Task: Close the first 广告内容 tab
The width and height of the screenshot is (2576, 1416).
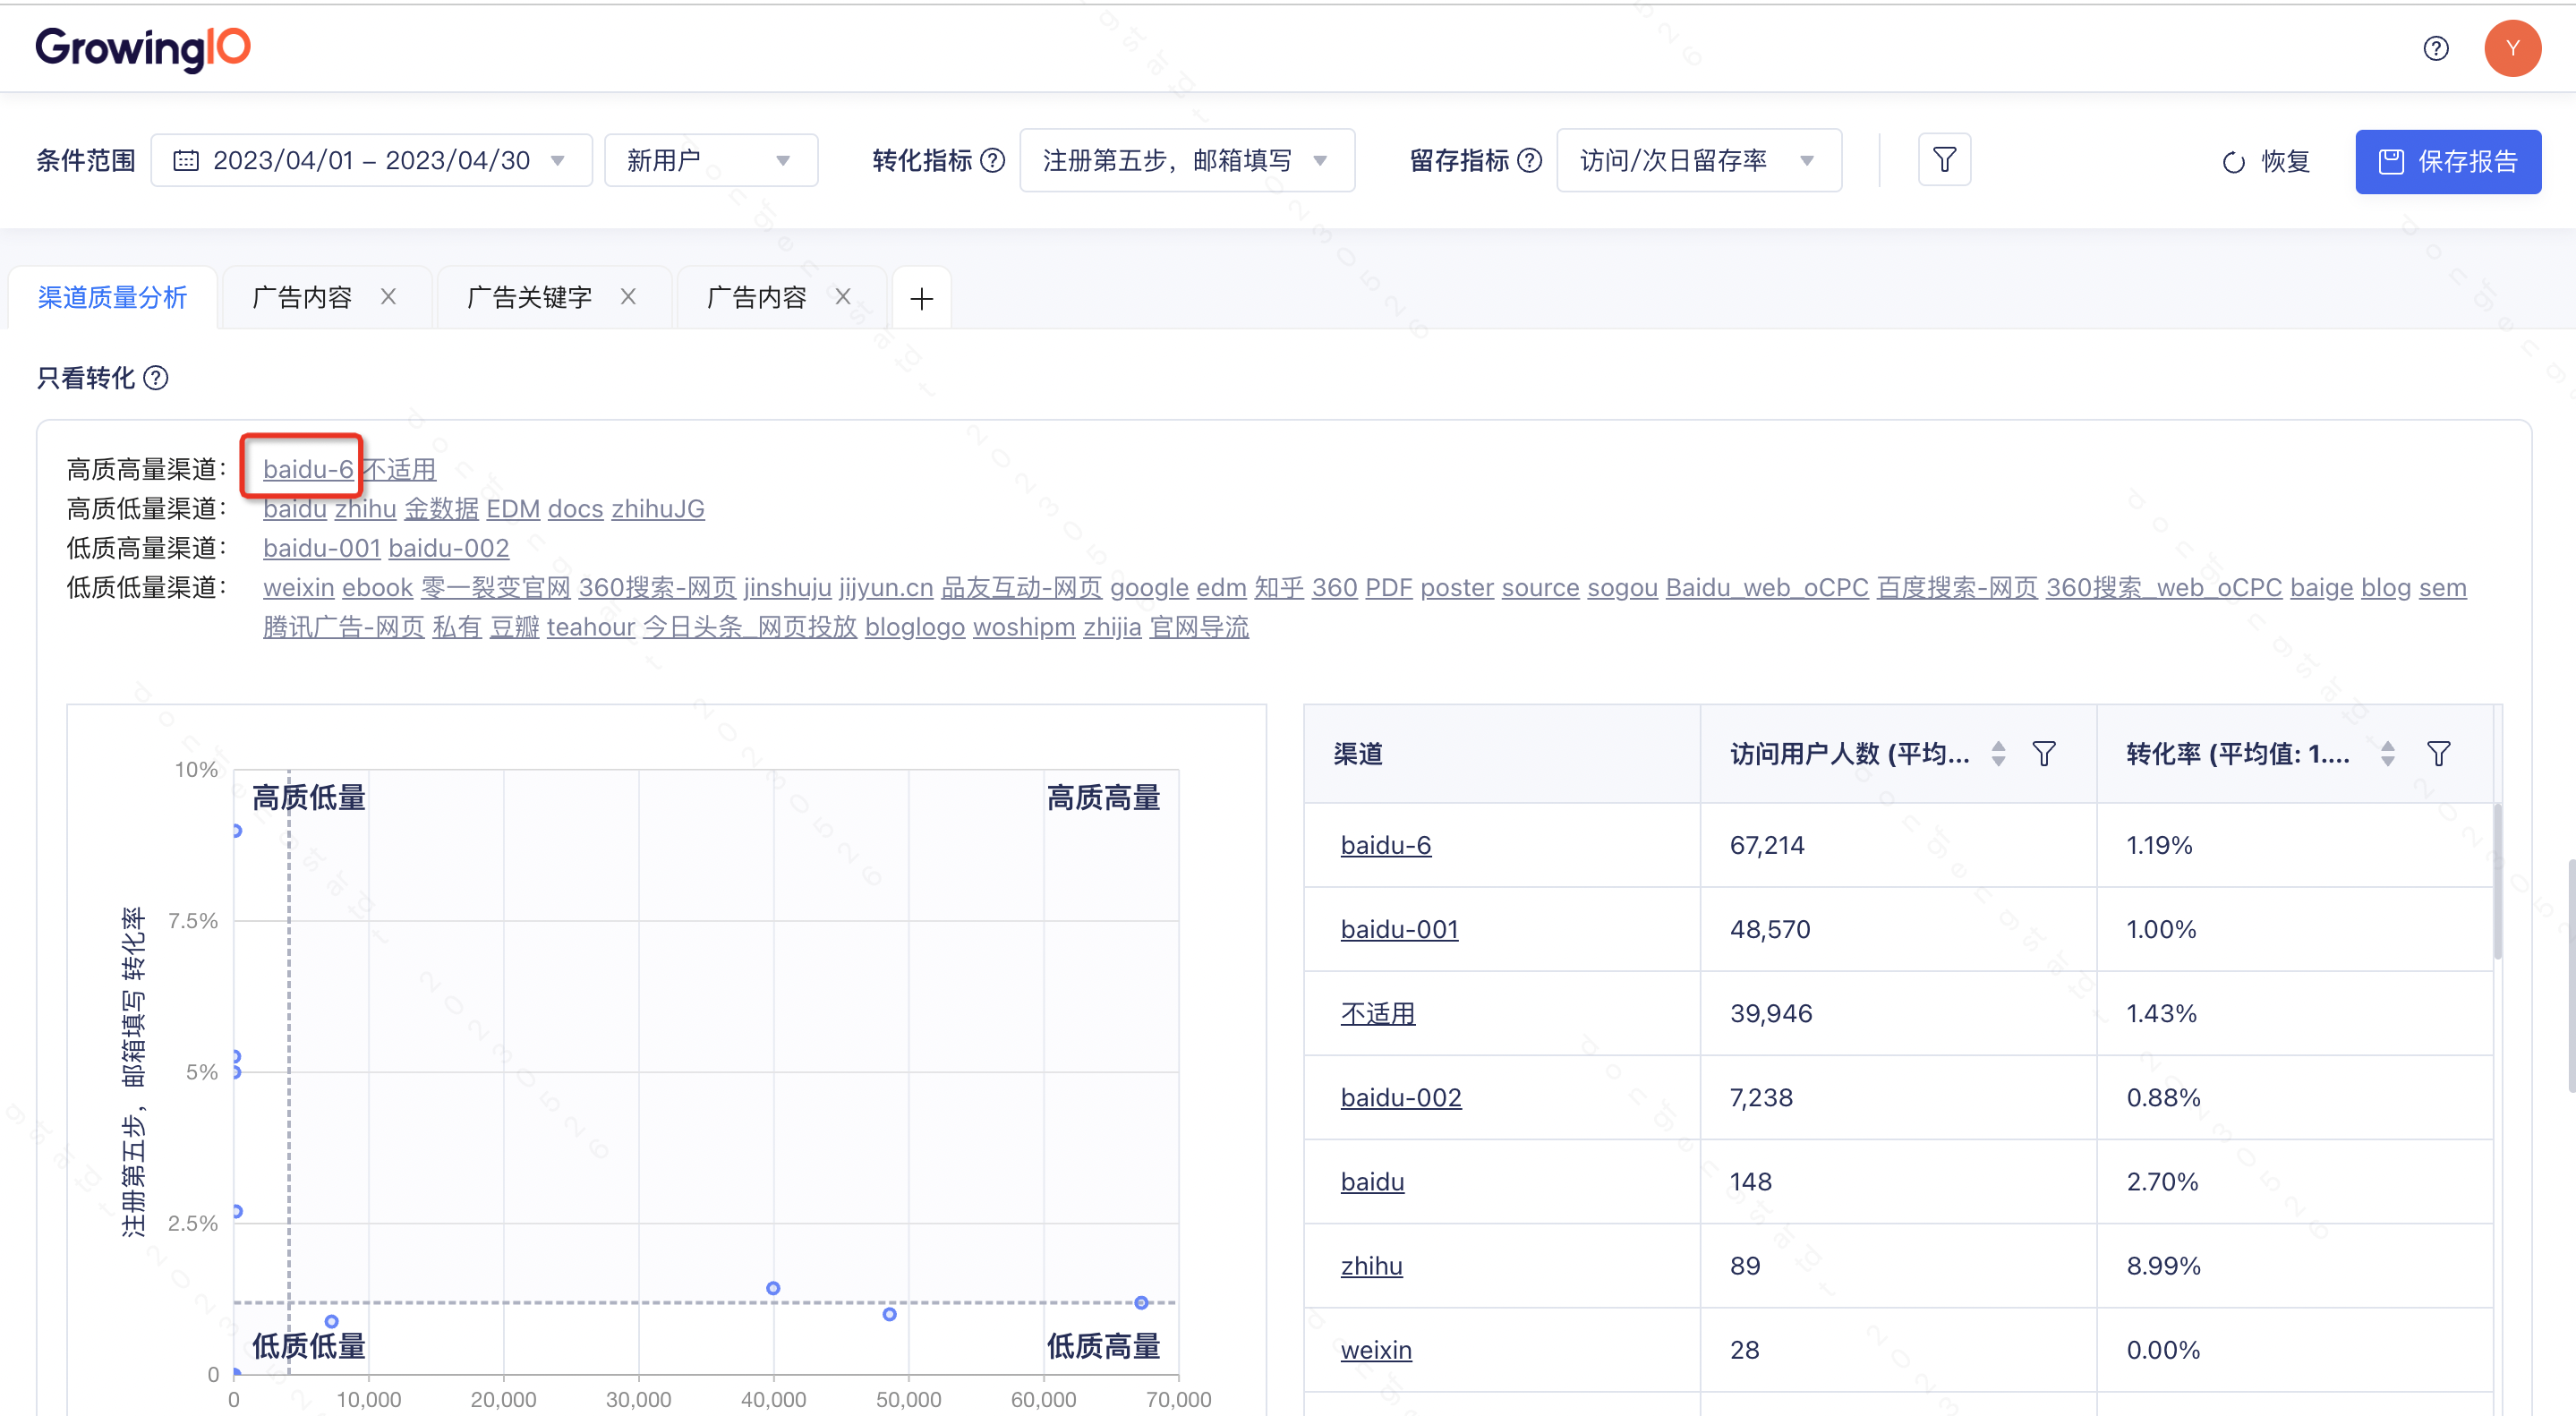Action: pyautogui.click(x=389, y=297)
